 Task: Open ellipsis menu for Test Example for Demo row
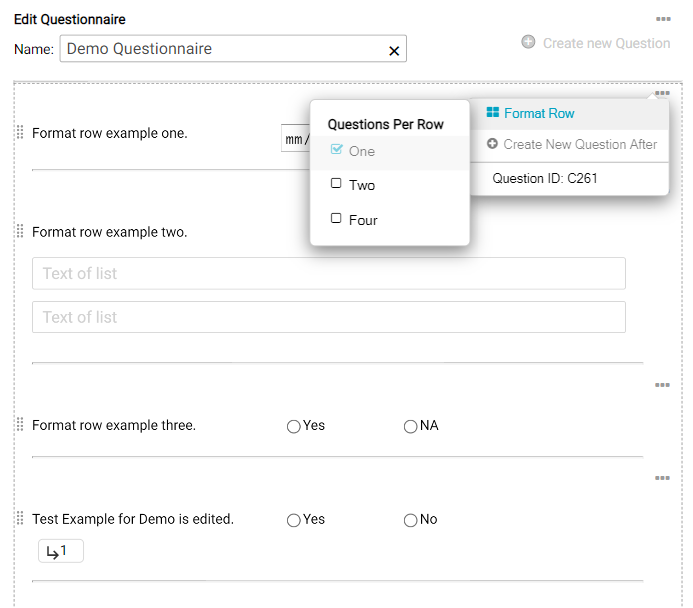pyautogui.click(x=662, y=478)
